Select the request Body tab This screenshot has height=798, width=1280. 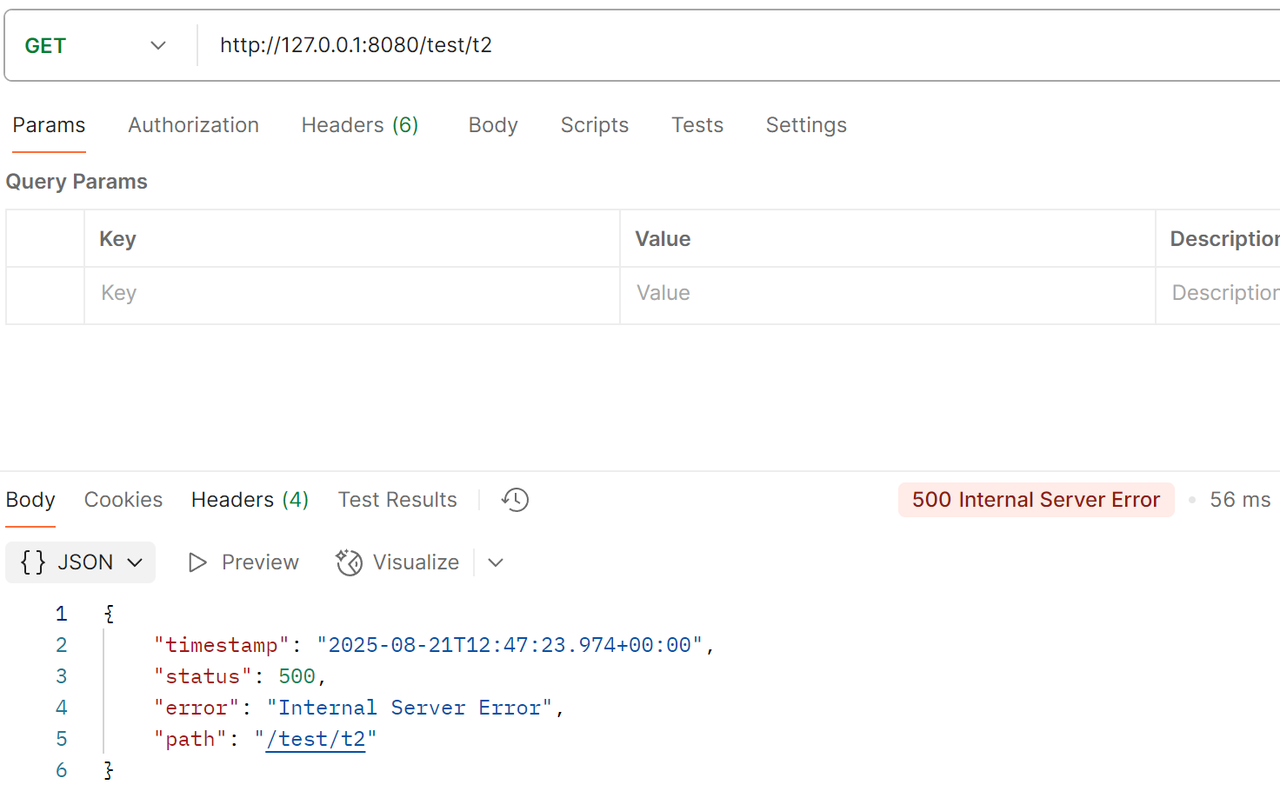tap(493, 125)
